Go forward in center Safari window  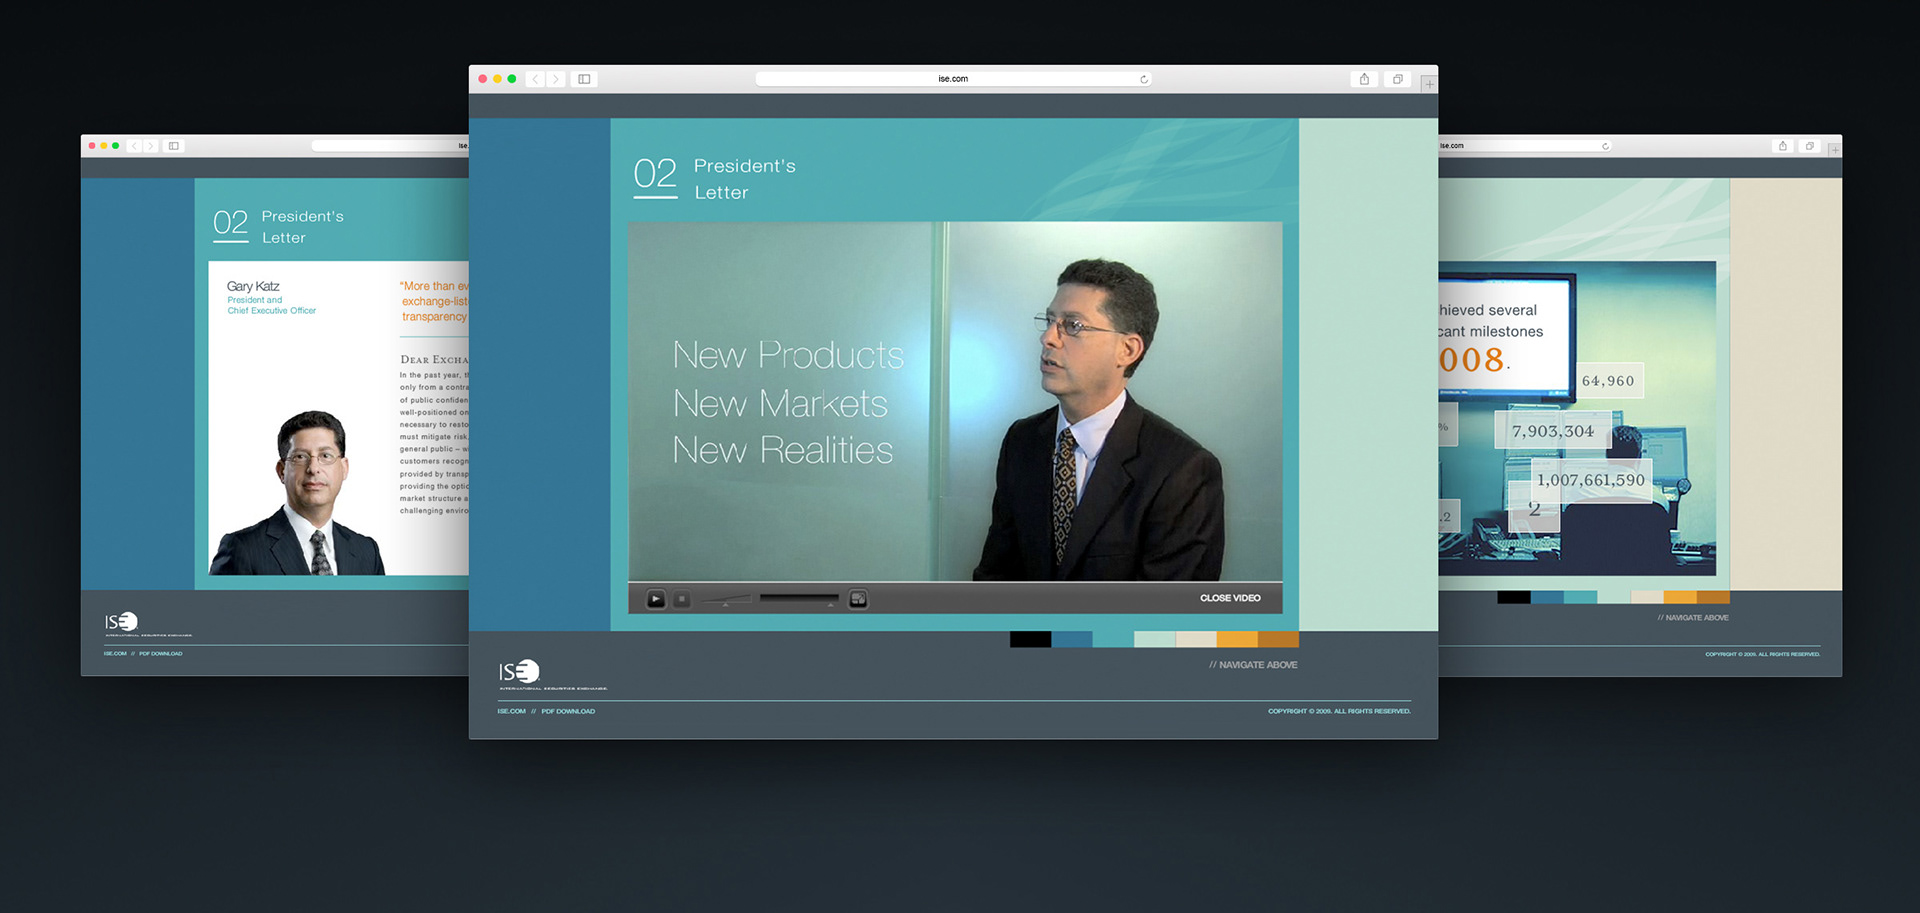tap(556, 79)
